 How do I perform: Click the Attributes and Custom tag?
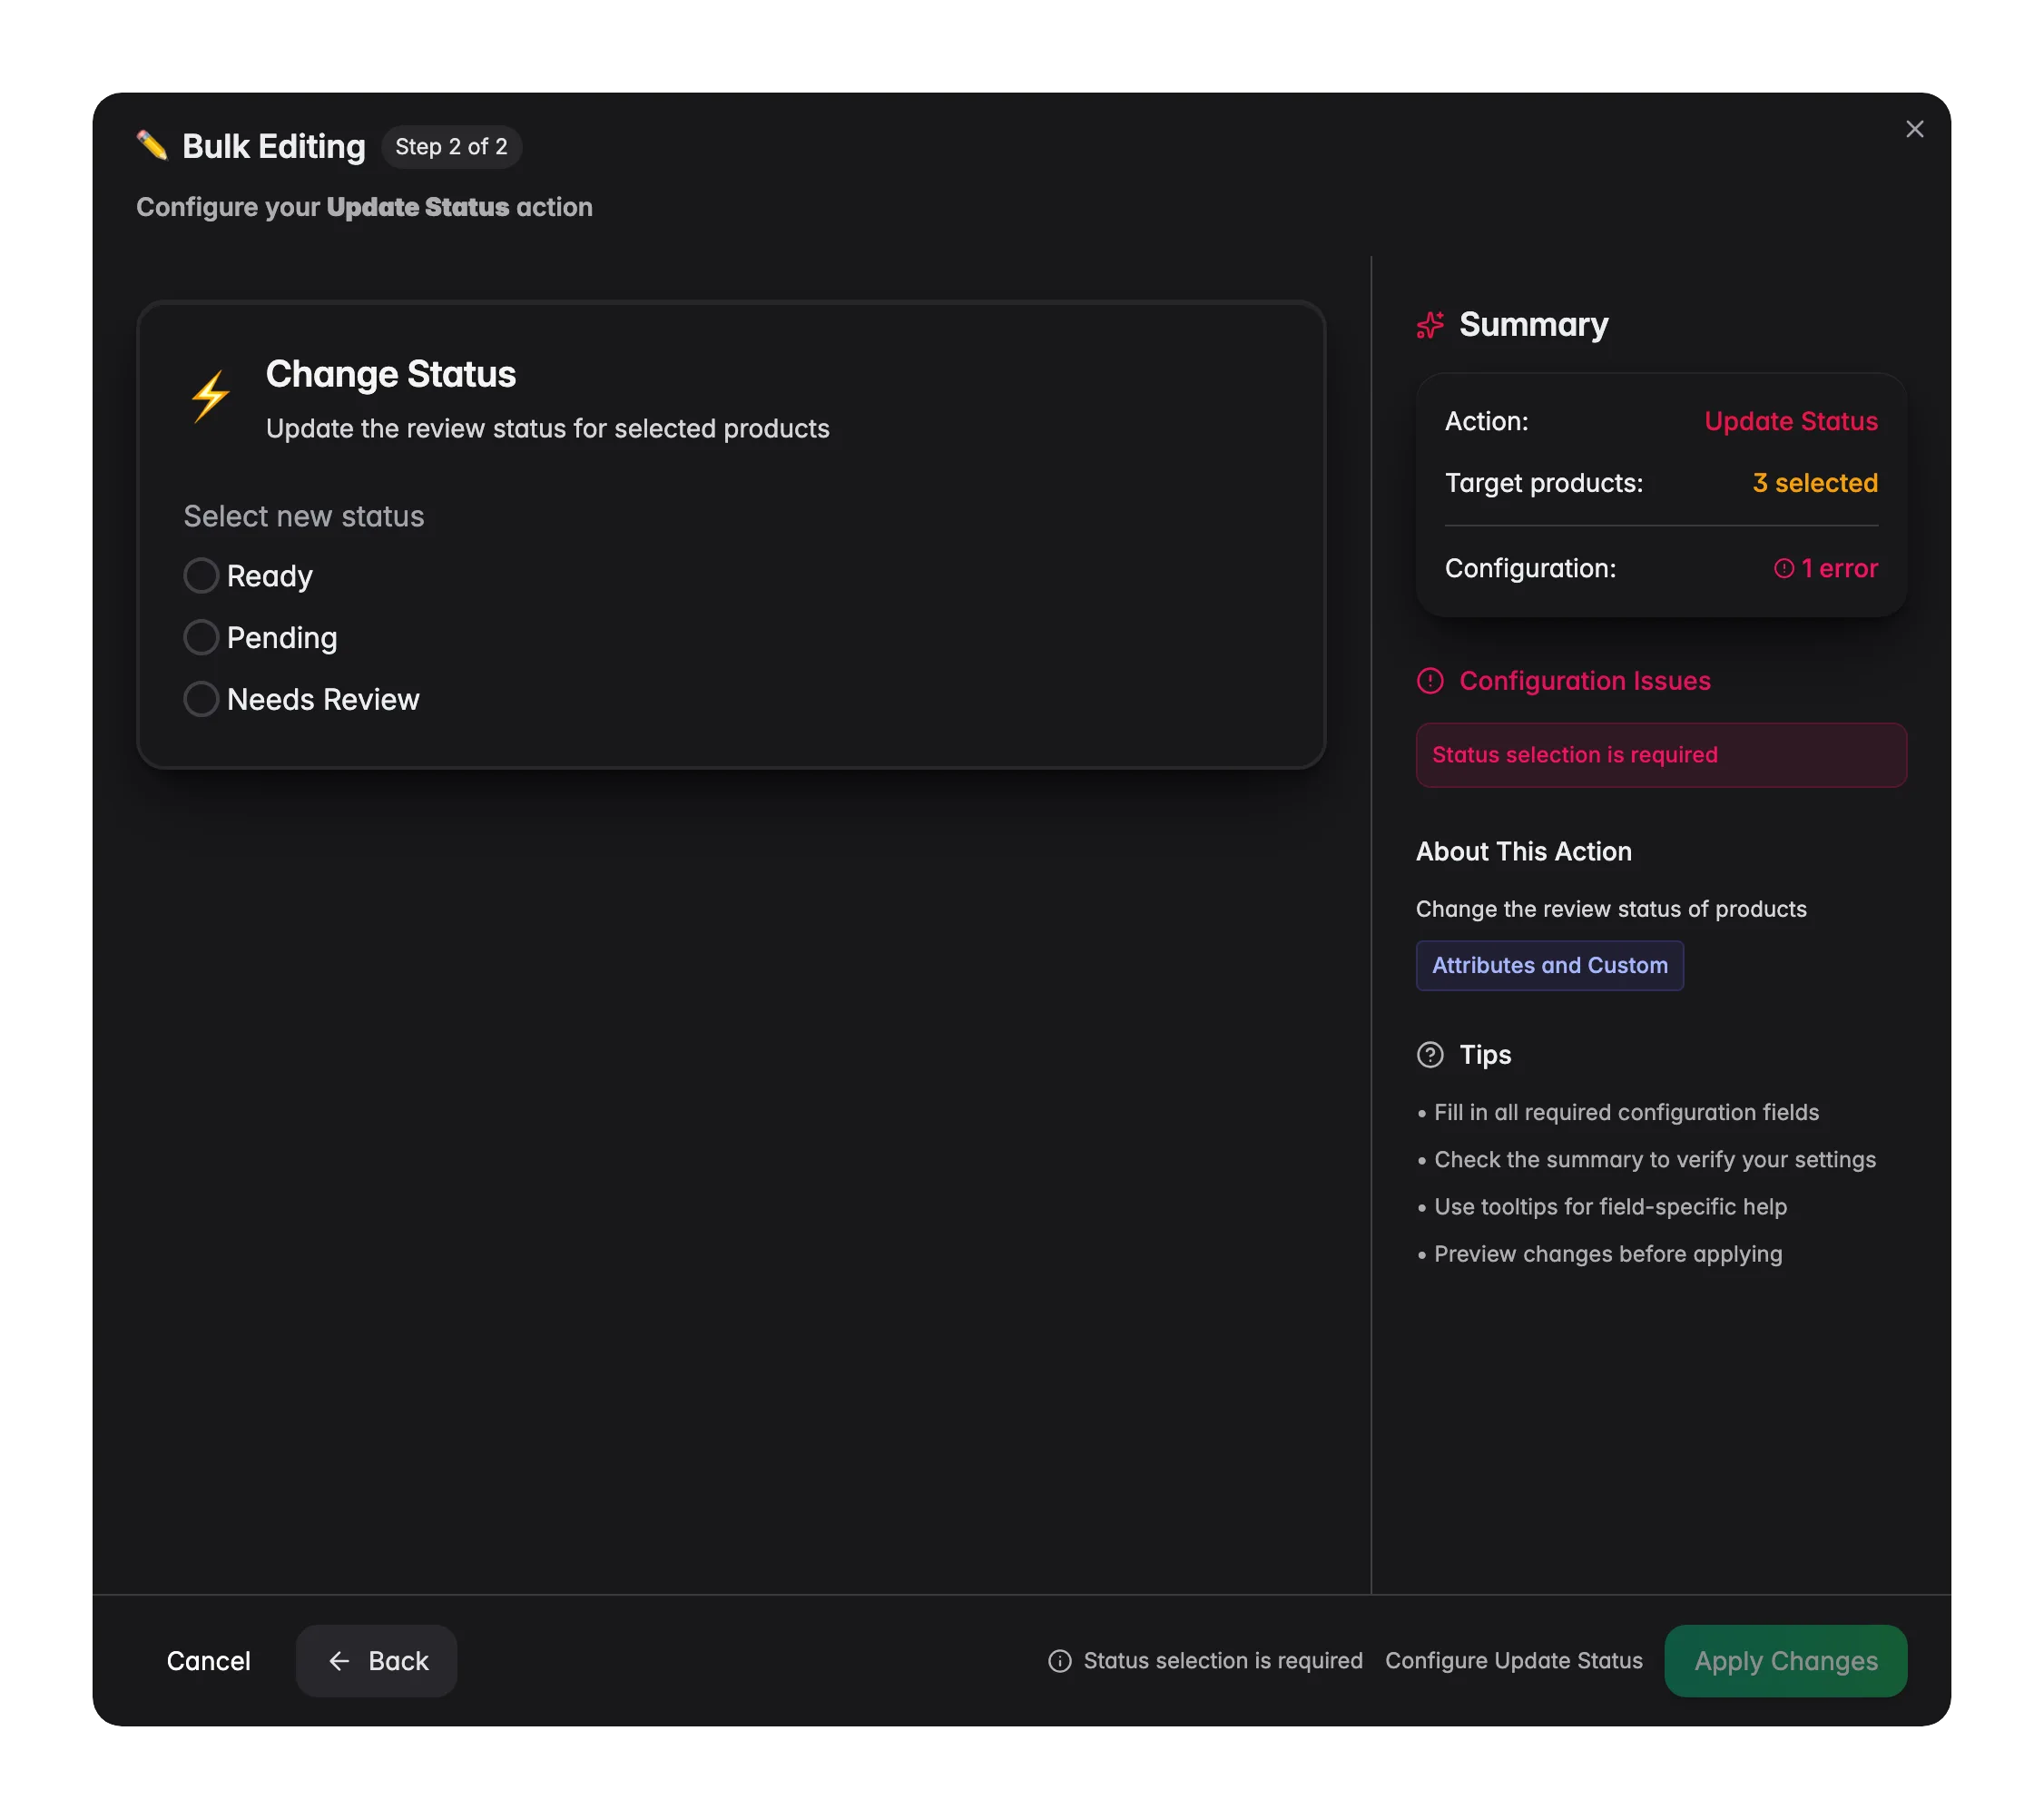tap(1549, 966)
